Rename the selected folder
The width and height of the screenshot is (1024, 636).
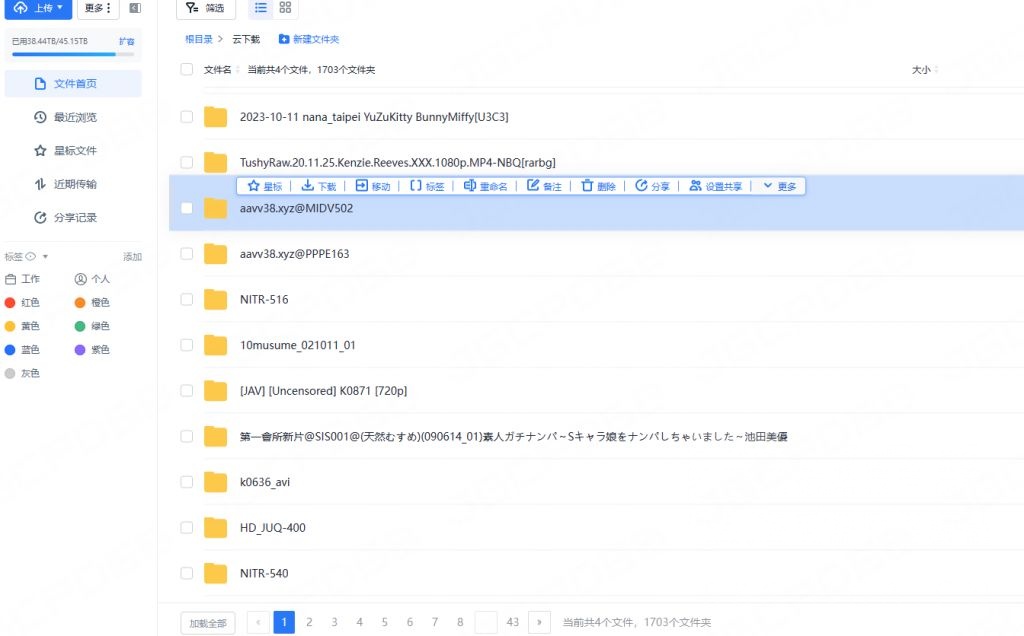pyautogui.click(x=487, y=185)
